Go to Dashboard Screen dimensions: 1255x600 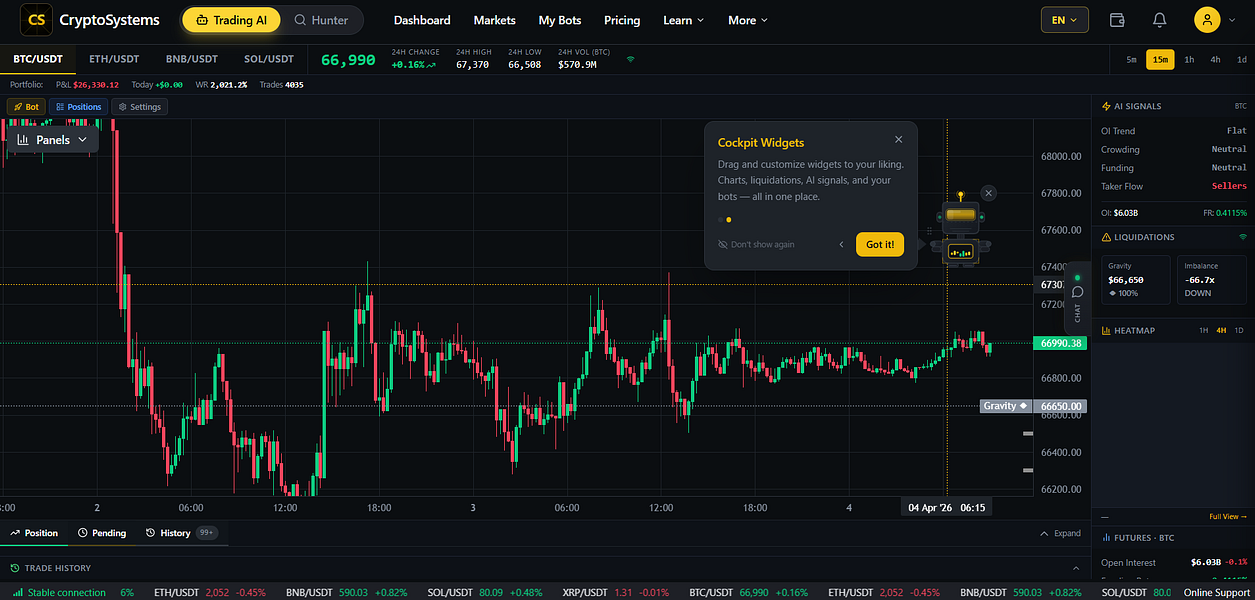point(422,20)
